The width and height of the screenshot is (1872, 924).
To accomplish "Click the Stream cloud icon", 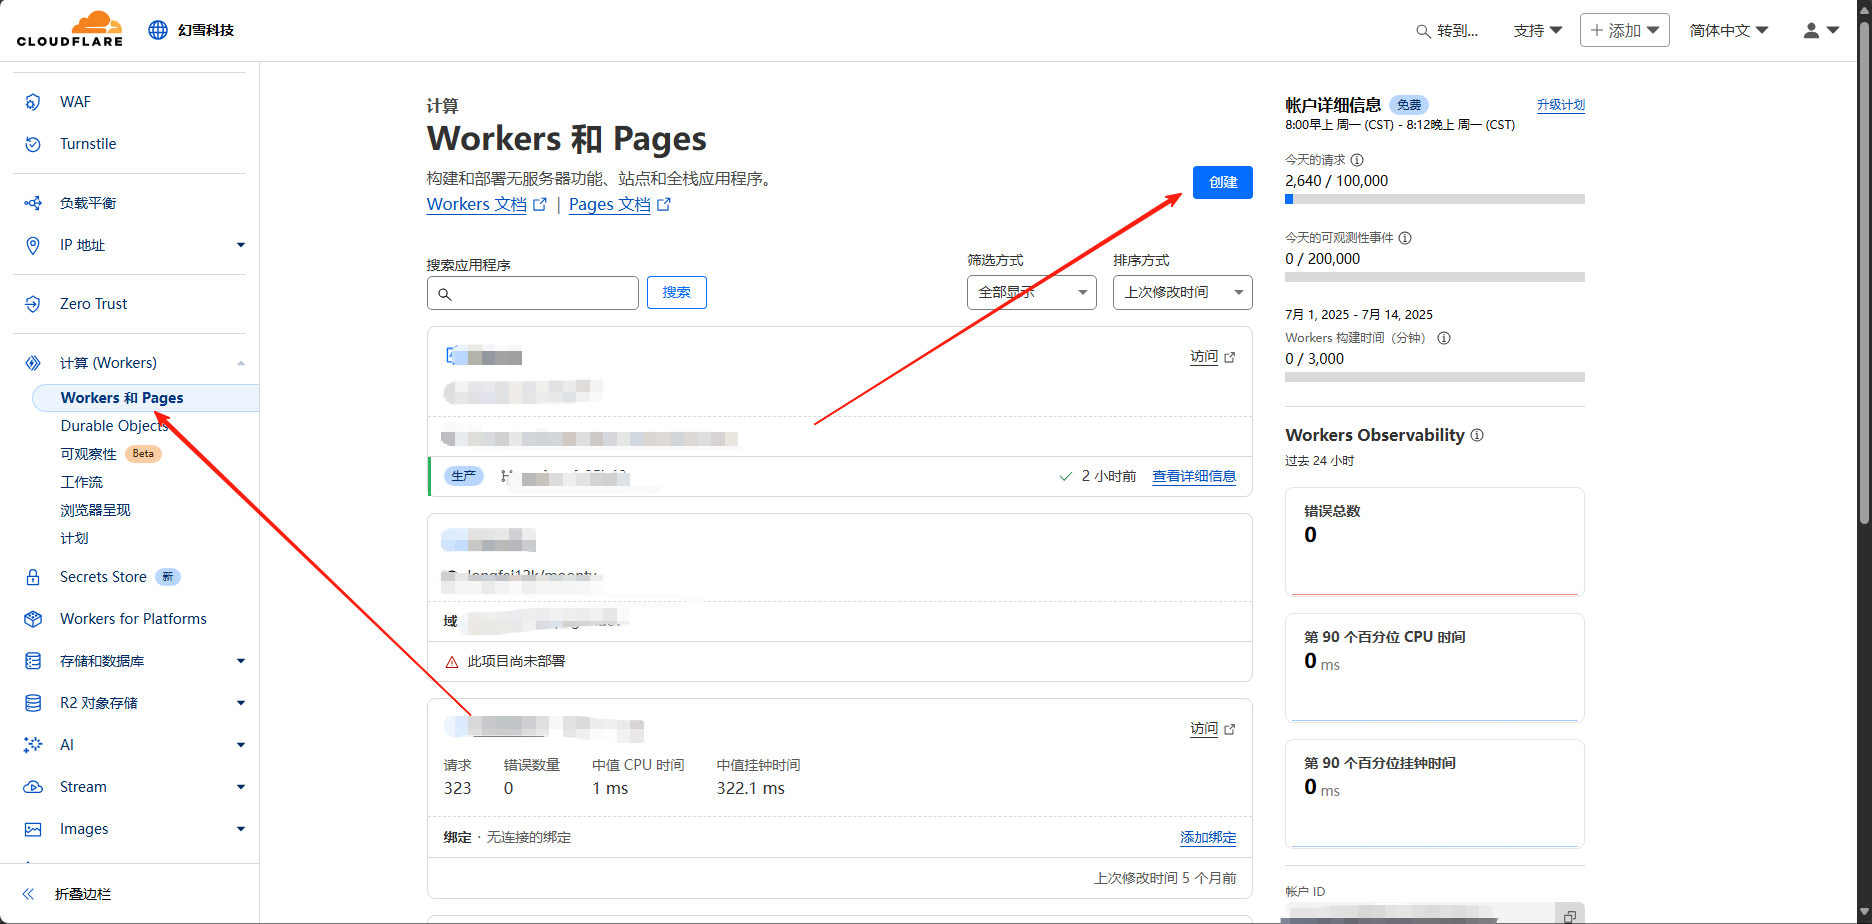I will tap(33, 787).
